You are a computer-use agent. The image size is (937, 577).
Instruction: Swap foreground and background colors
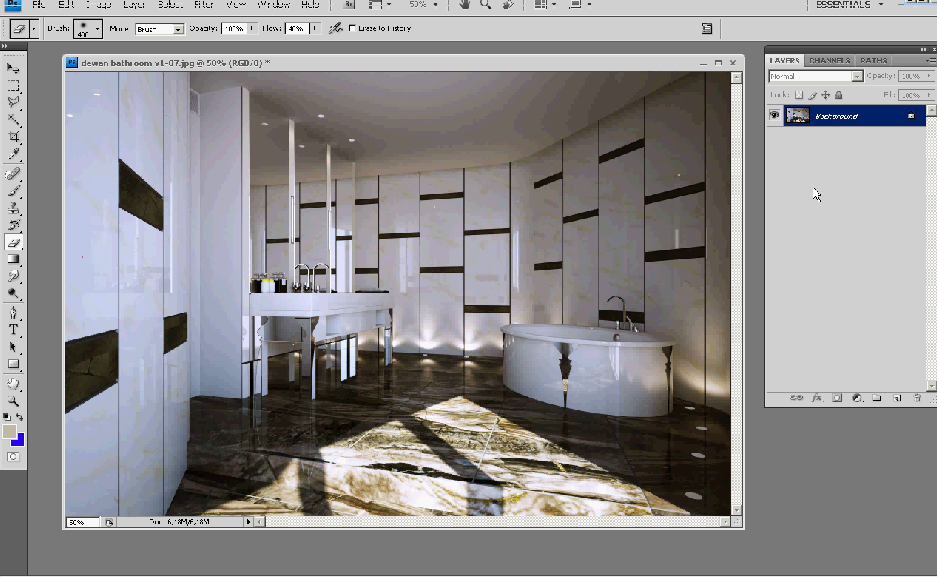pos(20,416)
